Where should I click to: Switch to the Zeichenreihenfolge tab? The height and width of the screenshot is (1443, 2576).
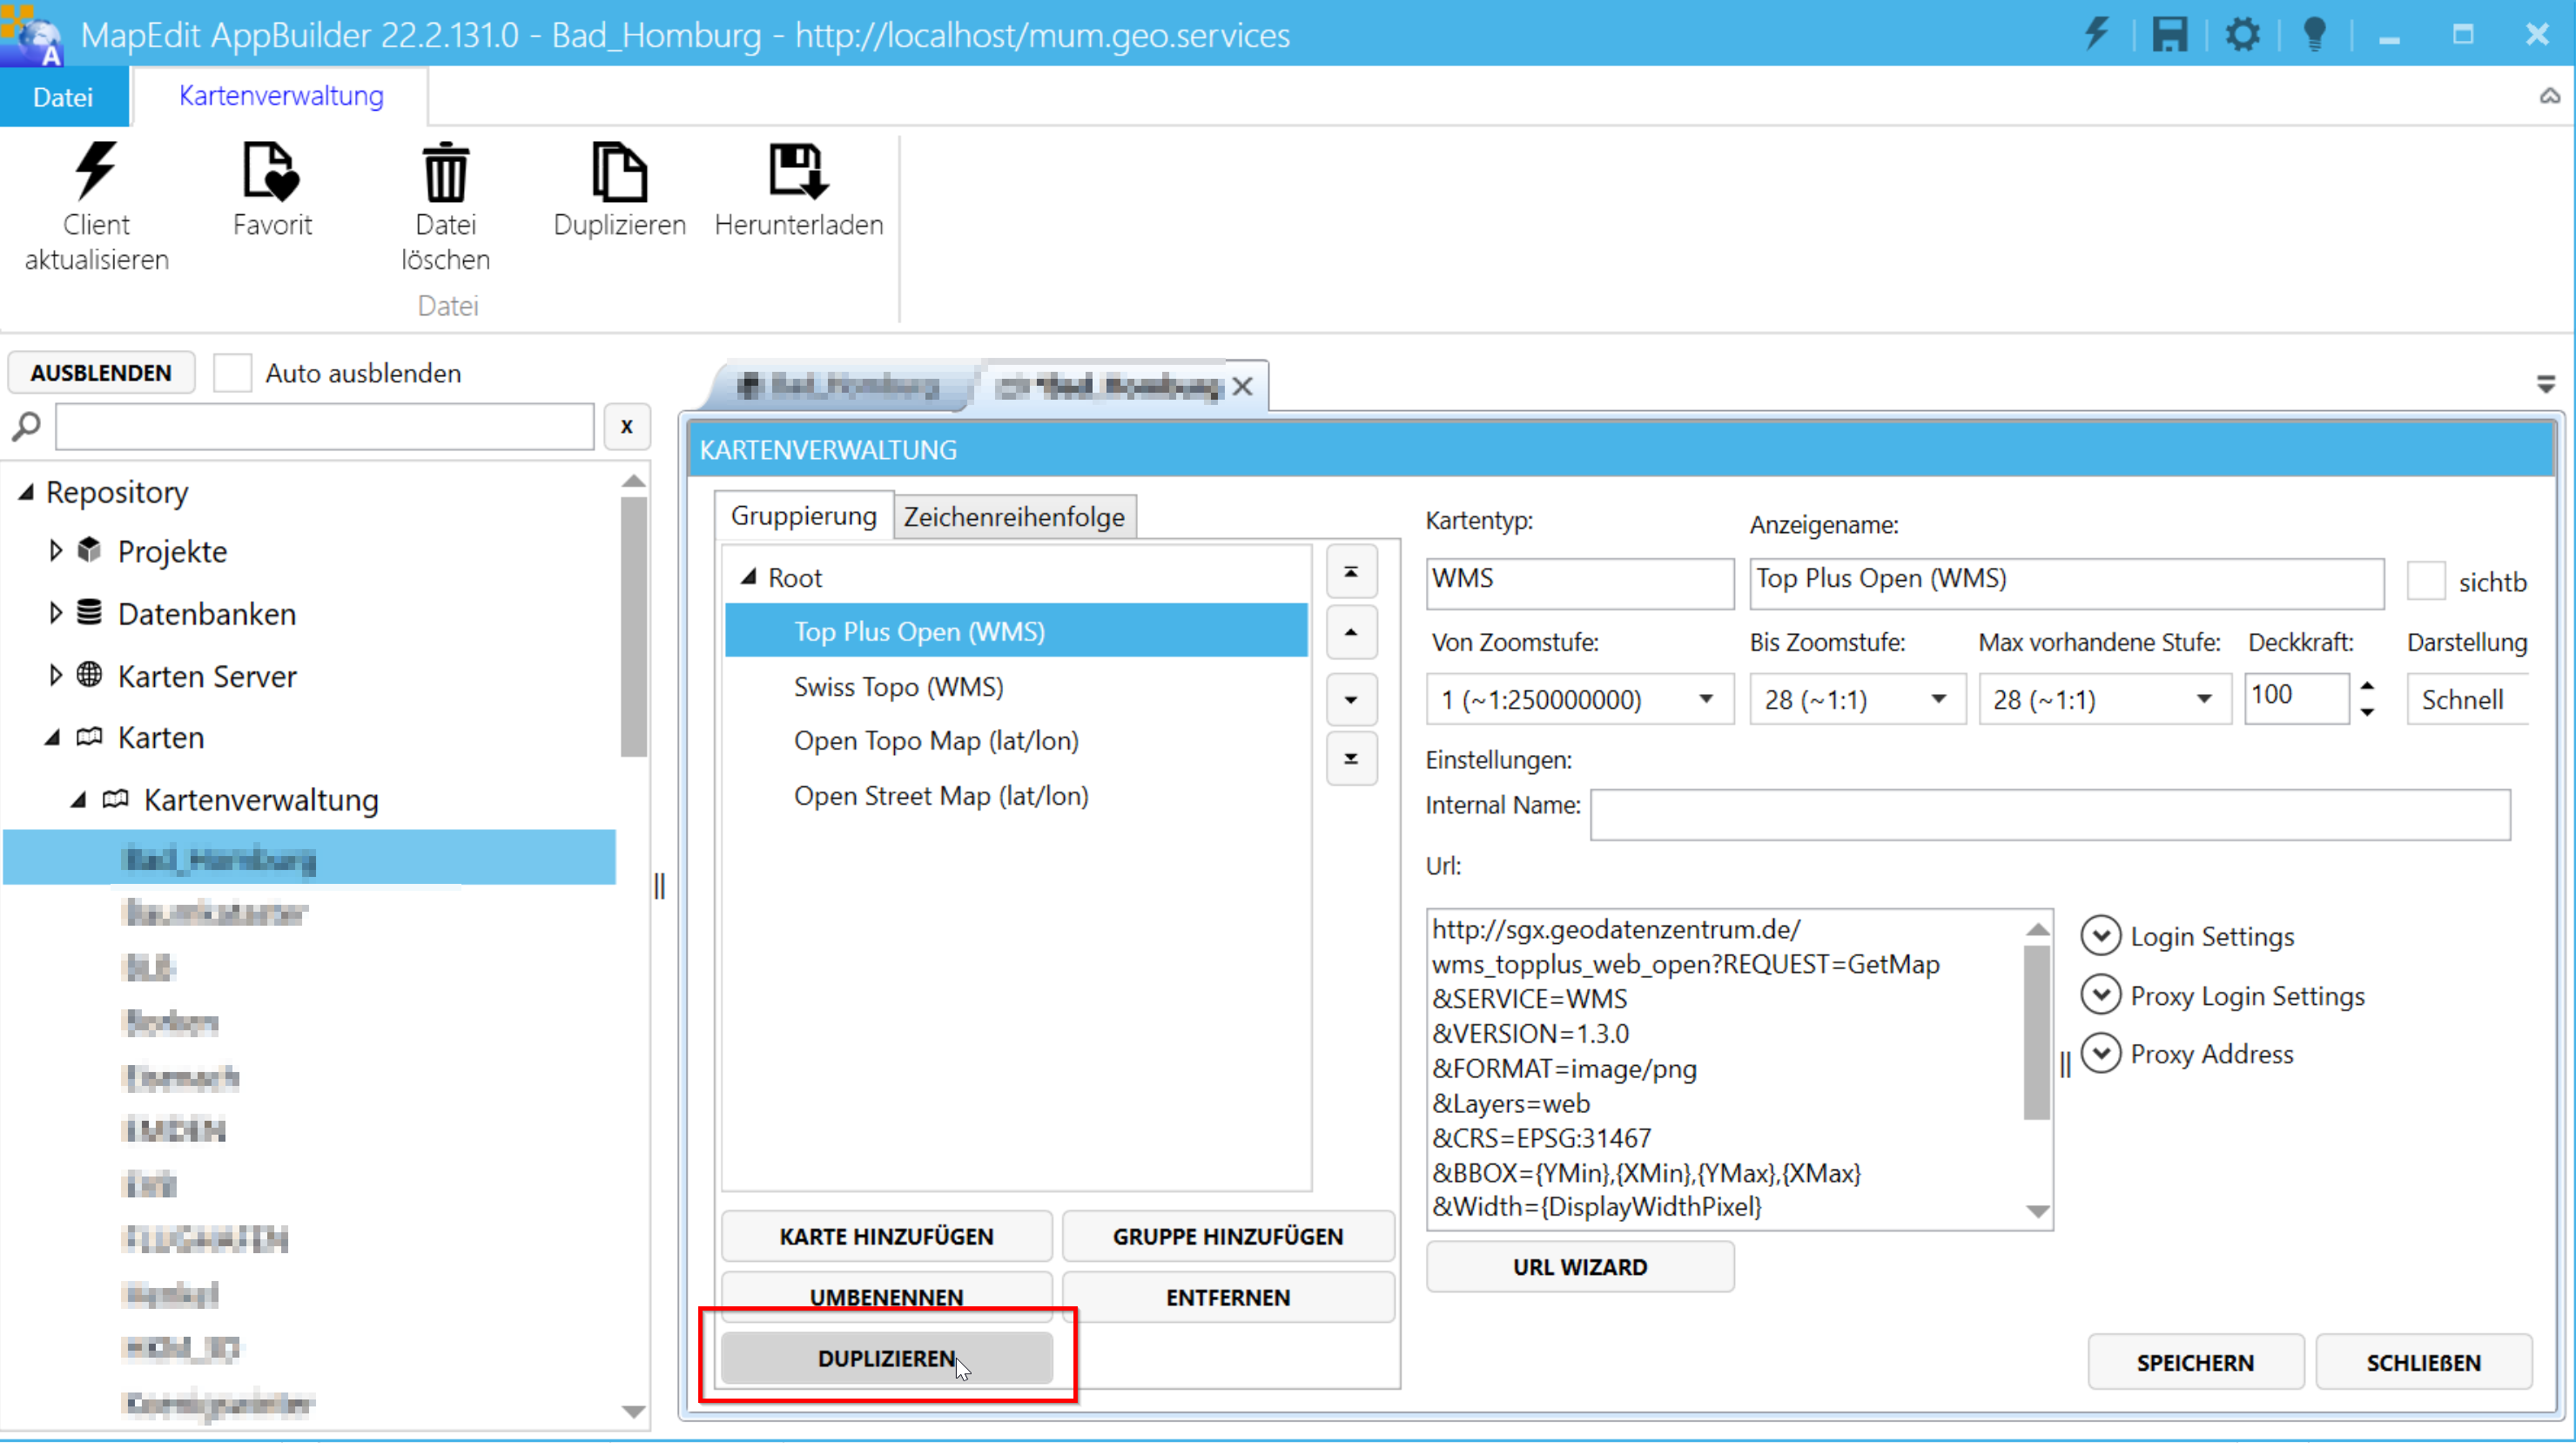click(x=1014, y=517)
